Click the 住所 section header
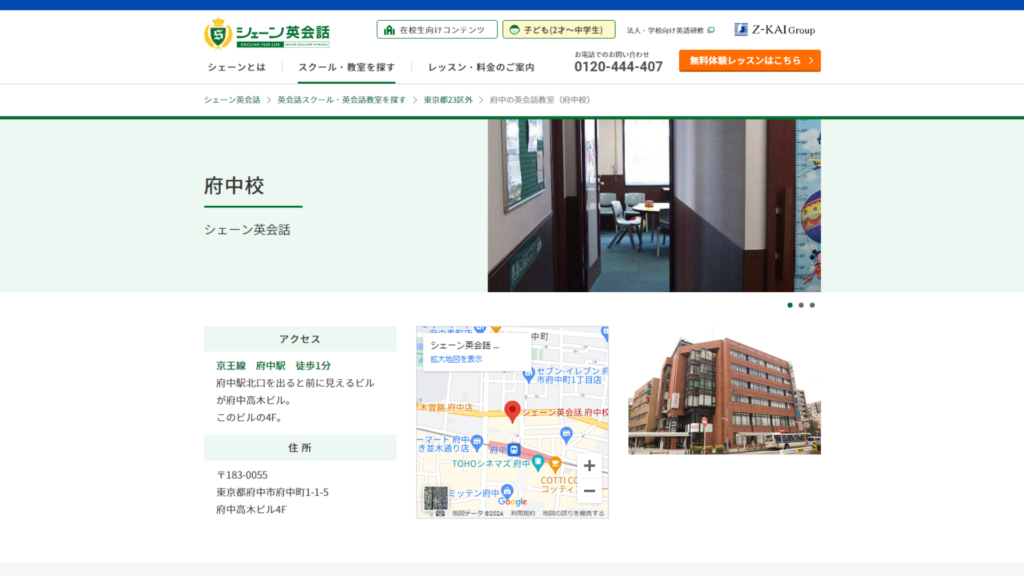 (300, 448)
